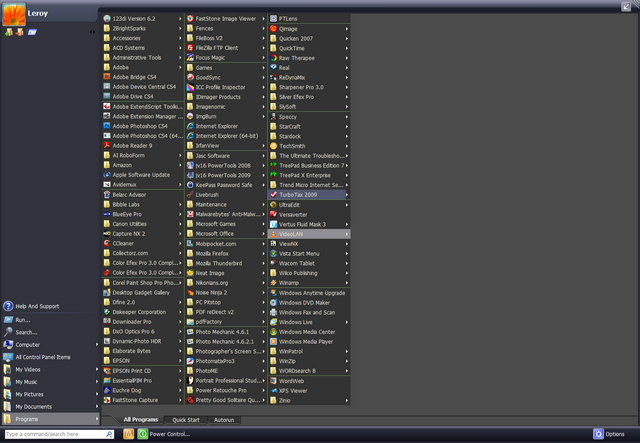Click the green Power Control icon
640x443 pixels.
click(142, 434)
